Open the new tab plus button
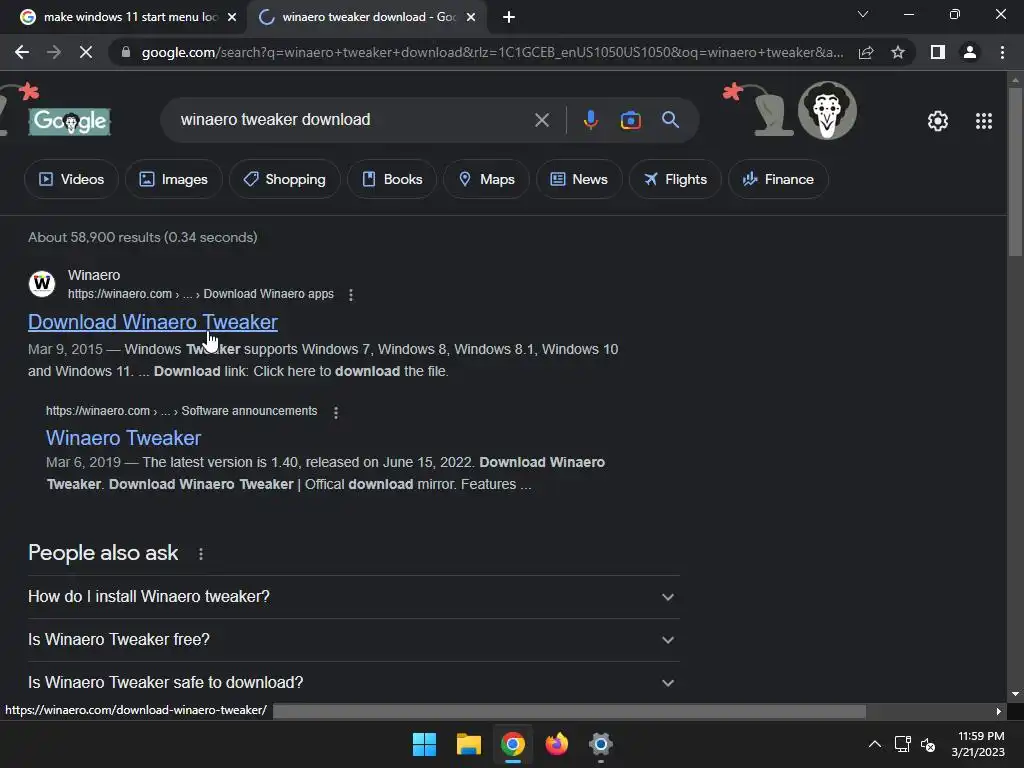Viewport: 1024px width, 768px height. 509,17
